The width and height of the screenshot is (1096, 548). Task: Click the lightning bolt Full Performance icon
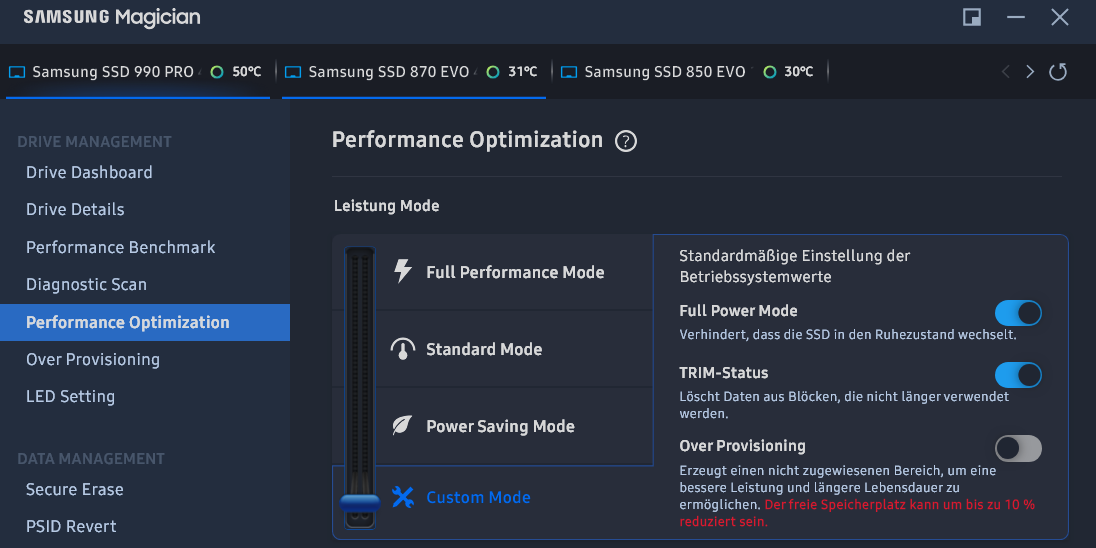[x=403, y=271]
